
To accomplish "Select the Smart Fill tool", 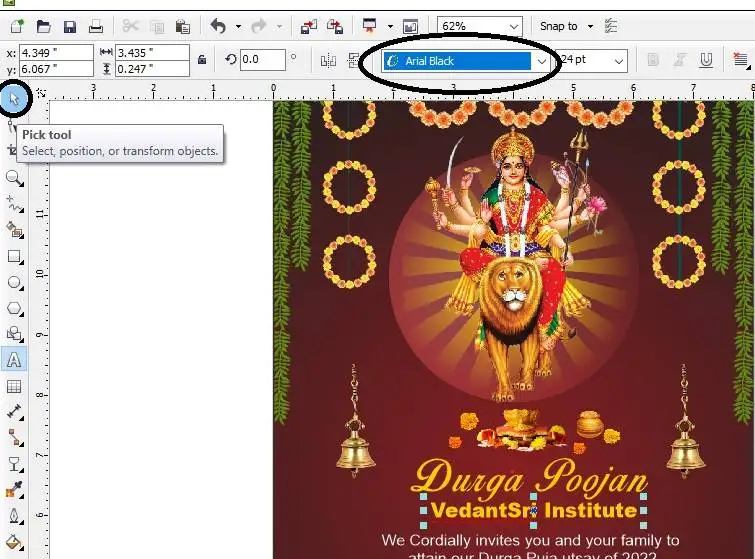I will [14, 230].
